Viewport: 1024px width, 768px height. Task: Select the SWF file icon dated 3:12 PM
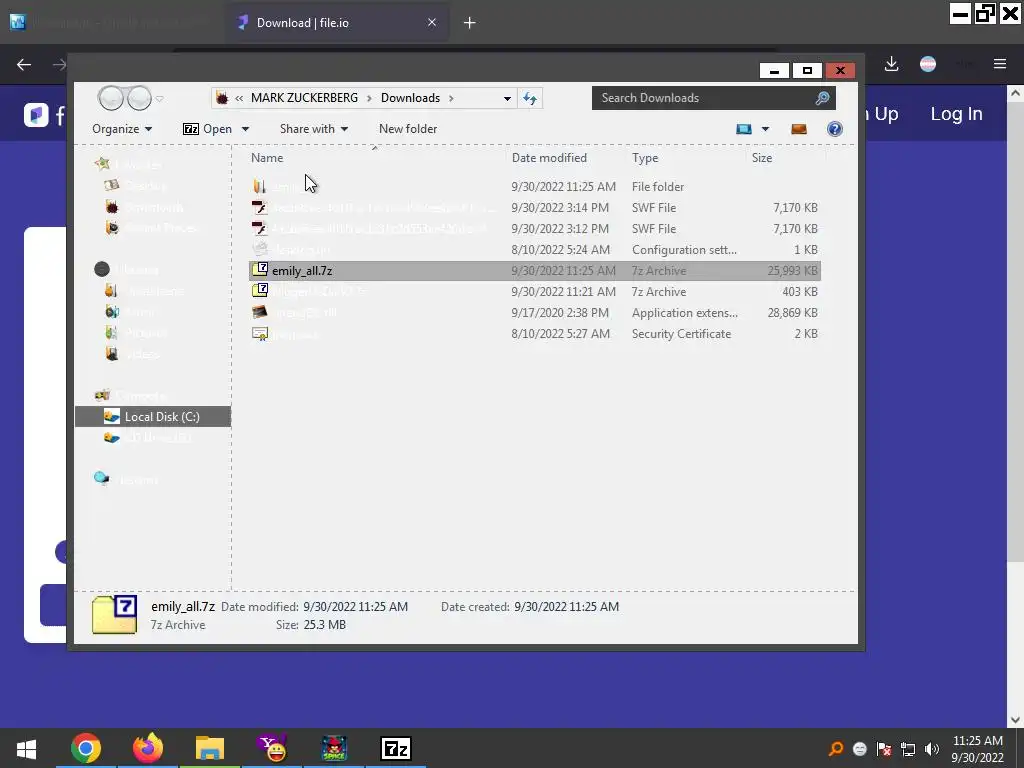pos(260,229)
